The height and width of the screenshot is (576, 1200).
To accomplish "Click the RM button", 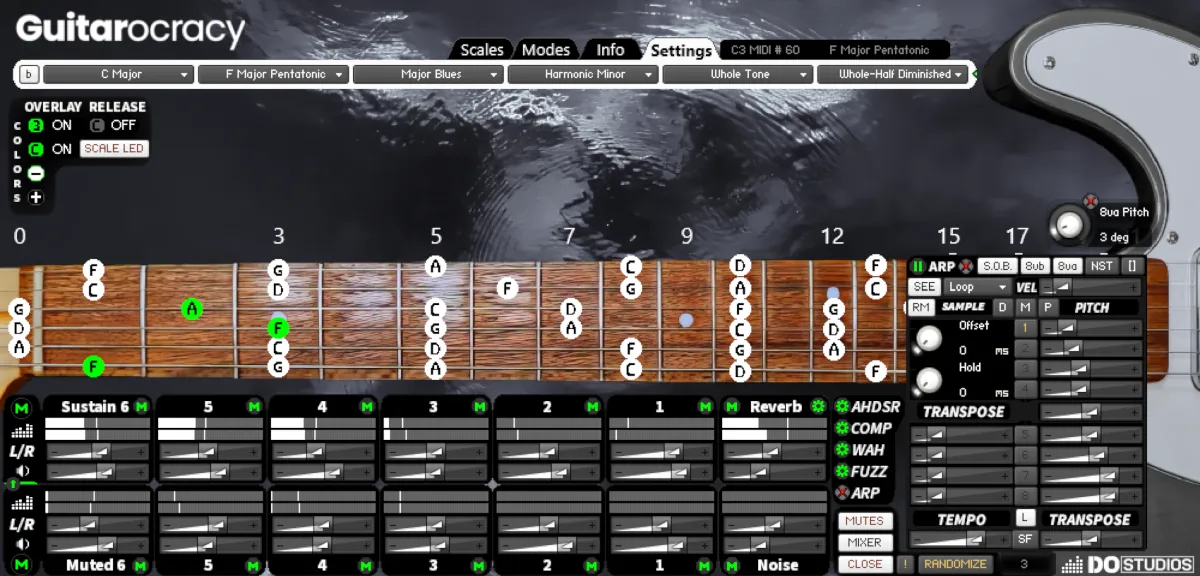I will [x=921, y=307].
